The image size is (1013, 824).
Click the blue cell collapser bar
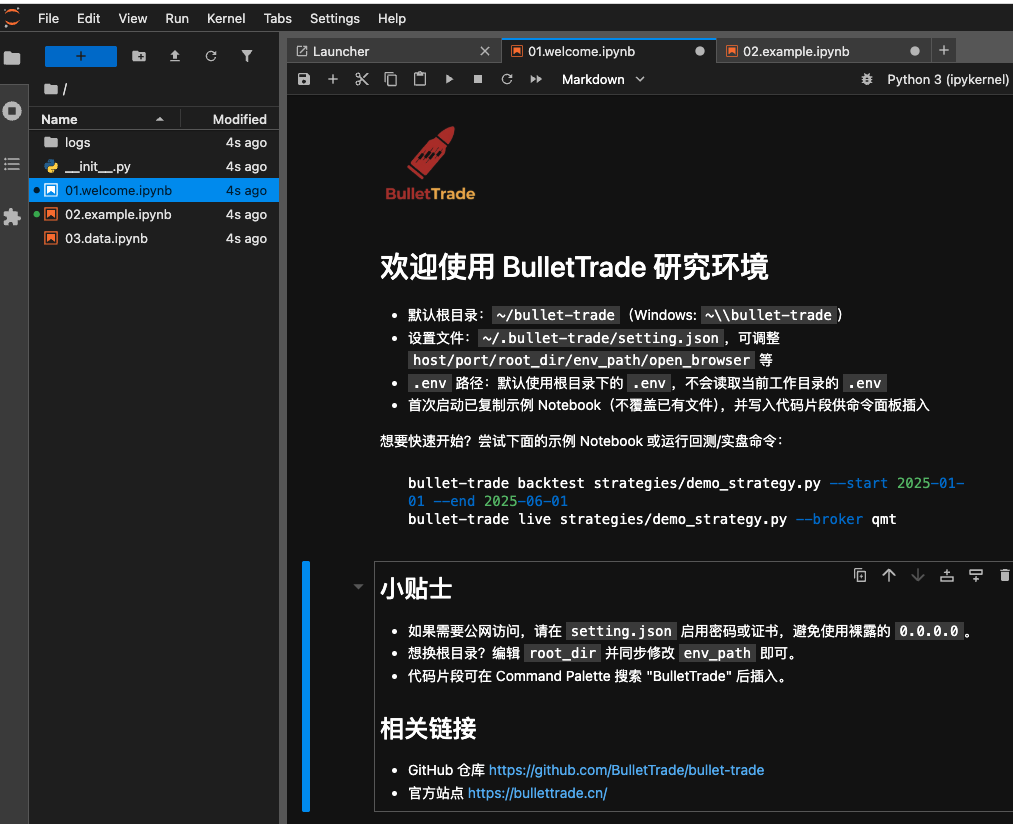tap(306, 686)
